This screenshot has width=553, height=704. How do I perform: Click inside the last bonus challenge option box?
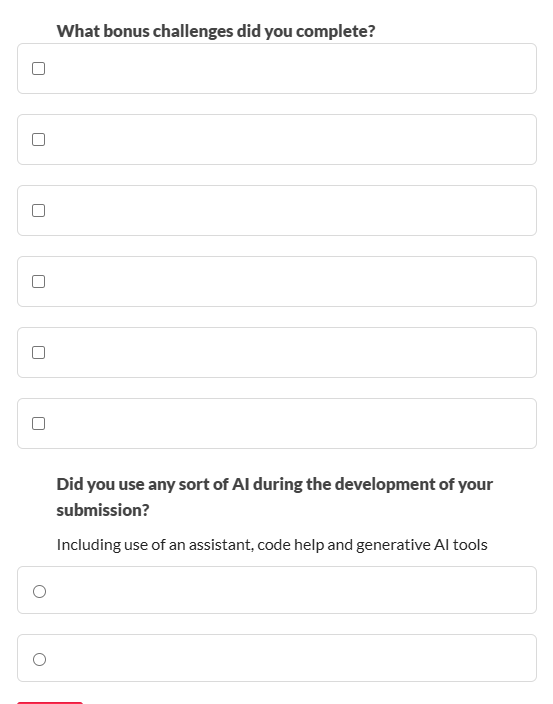pyautogui.click(x=277, y=423)
